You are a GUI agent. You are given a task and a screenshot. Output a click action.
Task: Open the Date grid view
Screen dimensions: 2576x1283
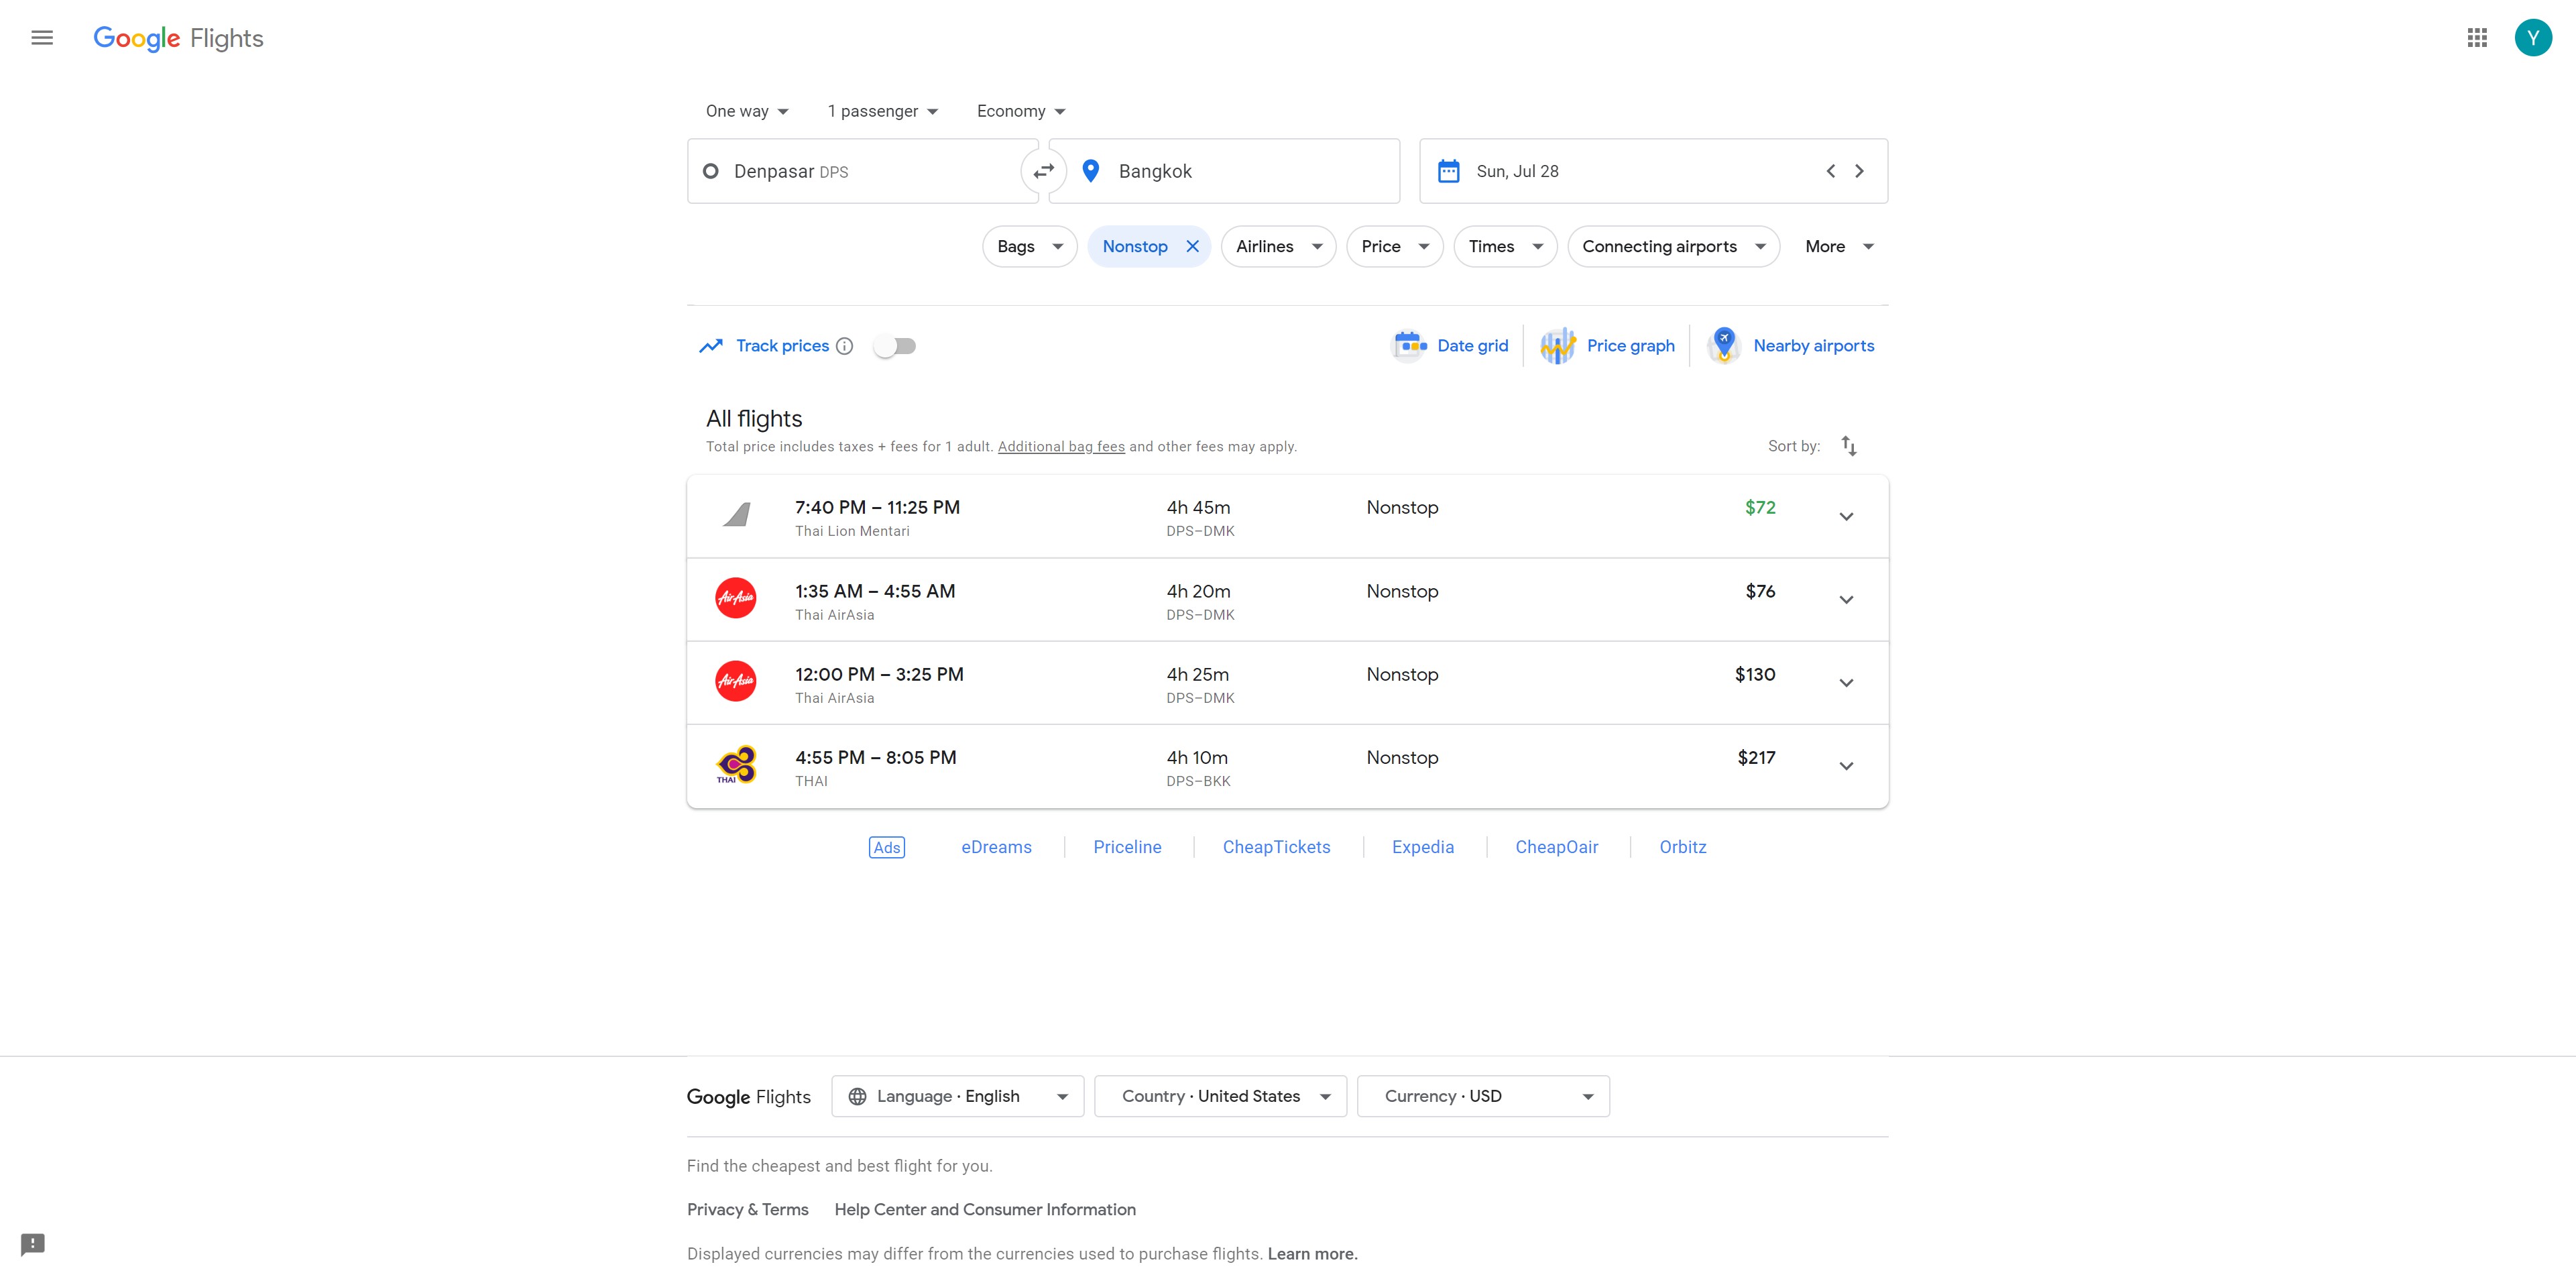tap(1472, 346)
